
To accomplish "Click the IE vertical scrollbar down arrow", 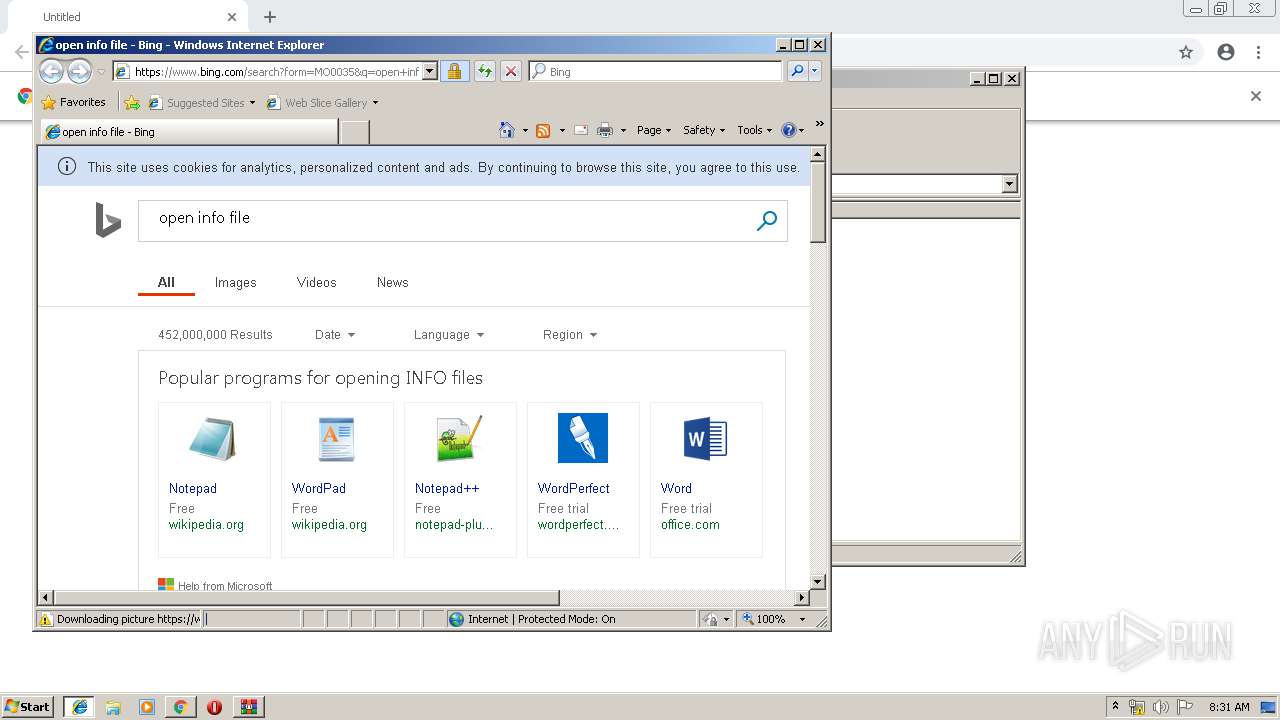I will (818, 581).
